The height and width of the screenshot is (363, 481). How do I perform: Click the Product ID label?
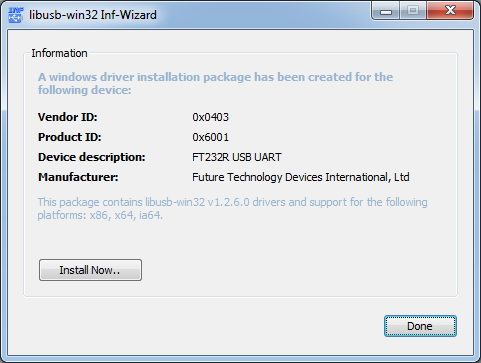pyautogui.click(x=70, y=137)
